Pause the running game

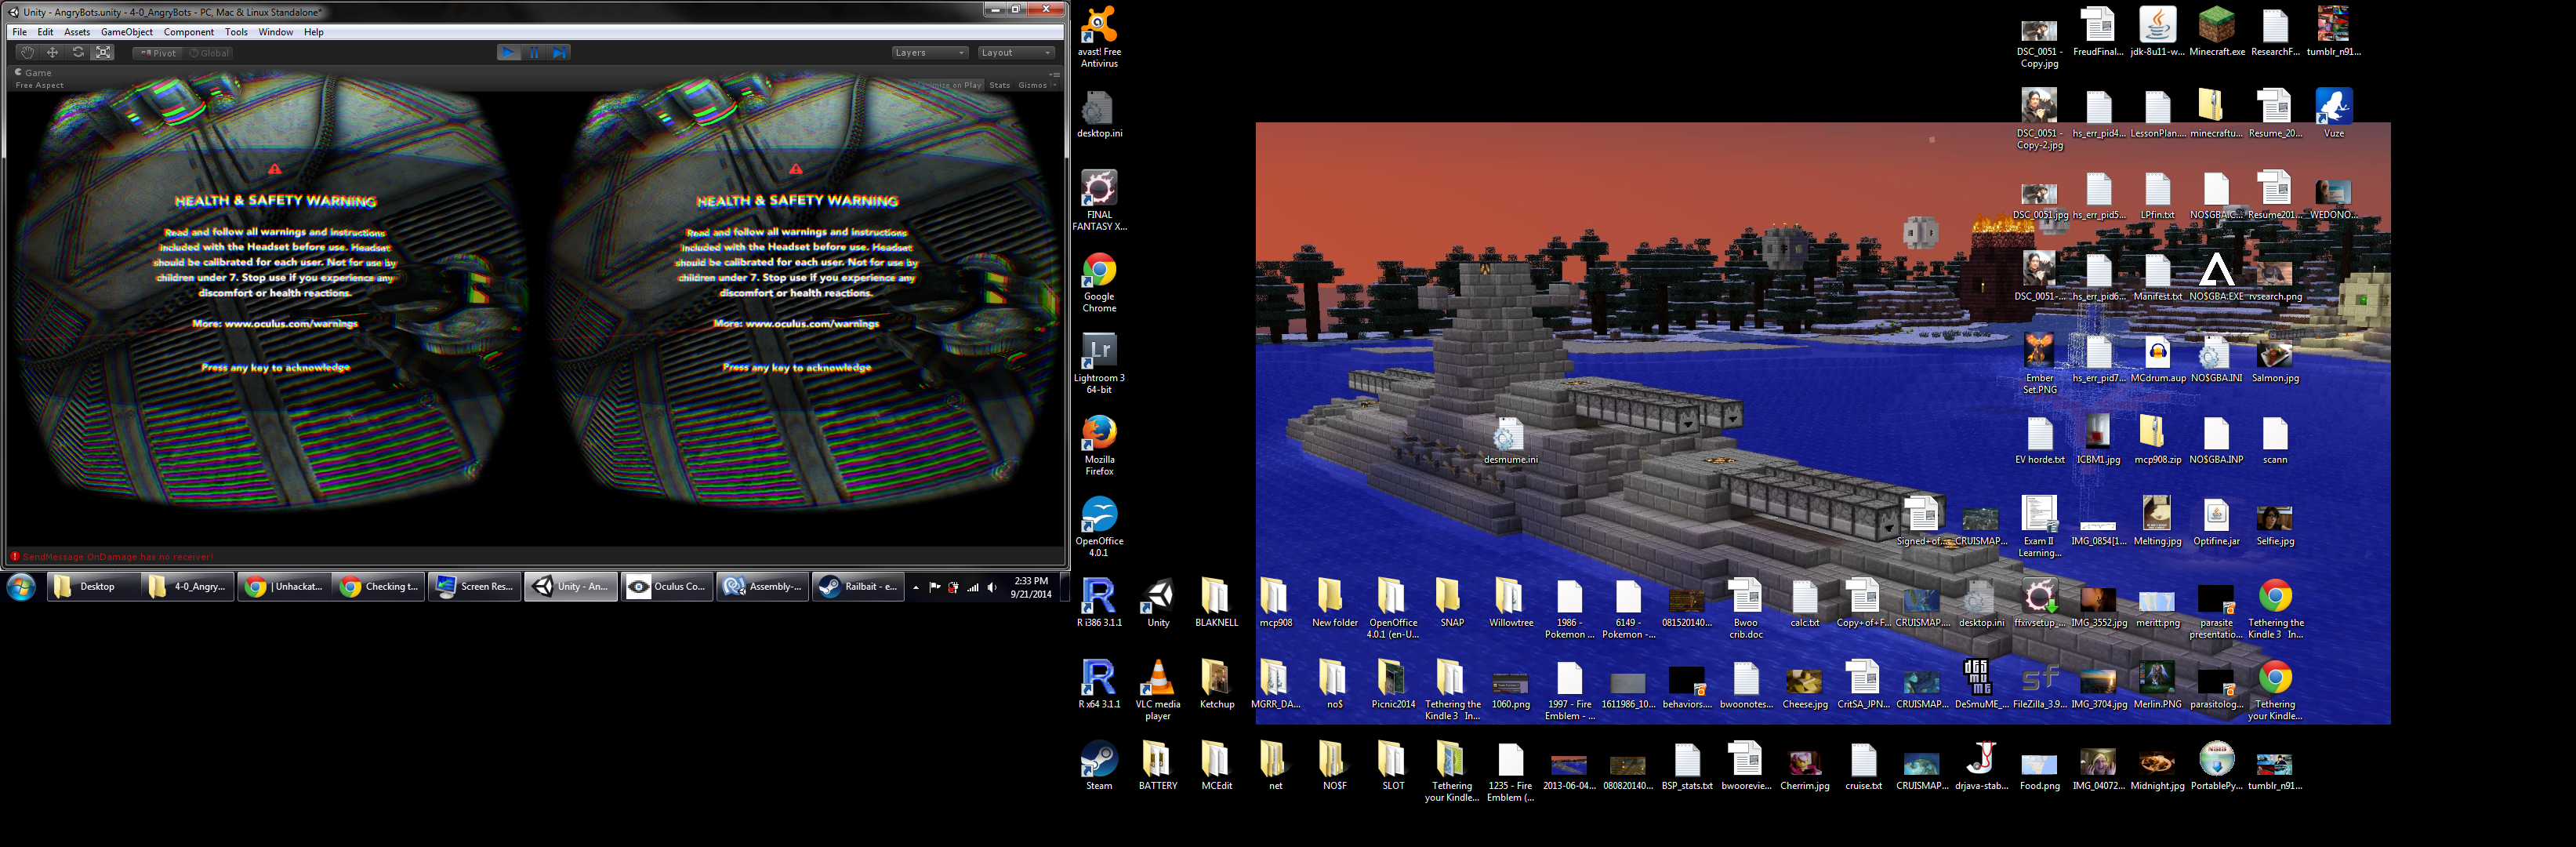(535, 53)
